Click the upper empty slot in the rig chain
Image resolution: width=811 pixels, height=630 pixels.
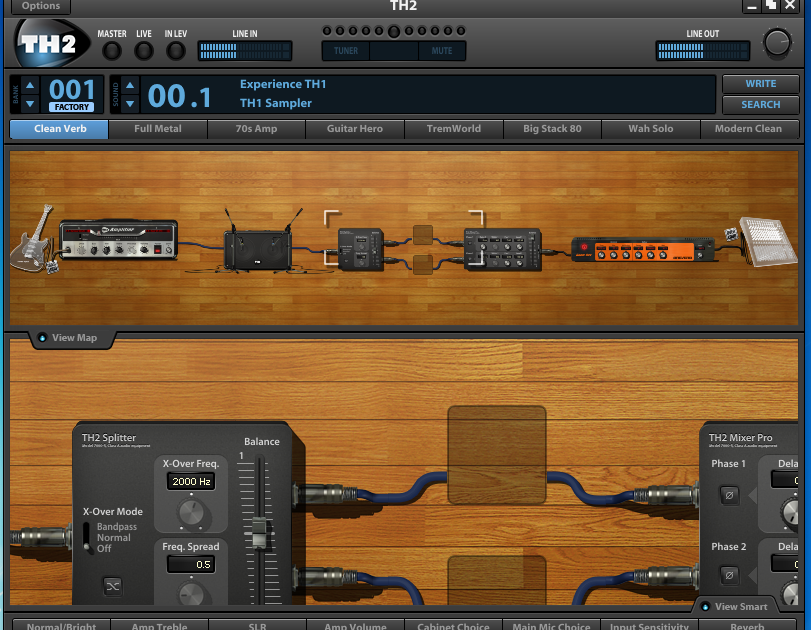(423, 235)
